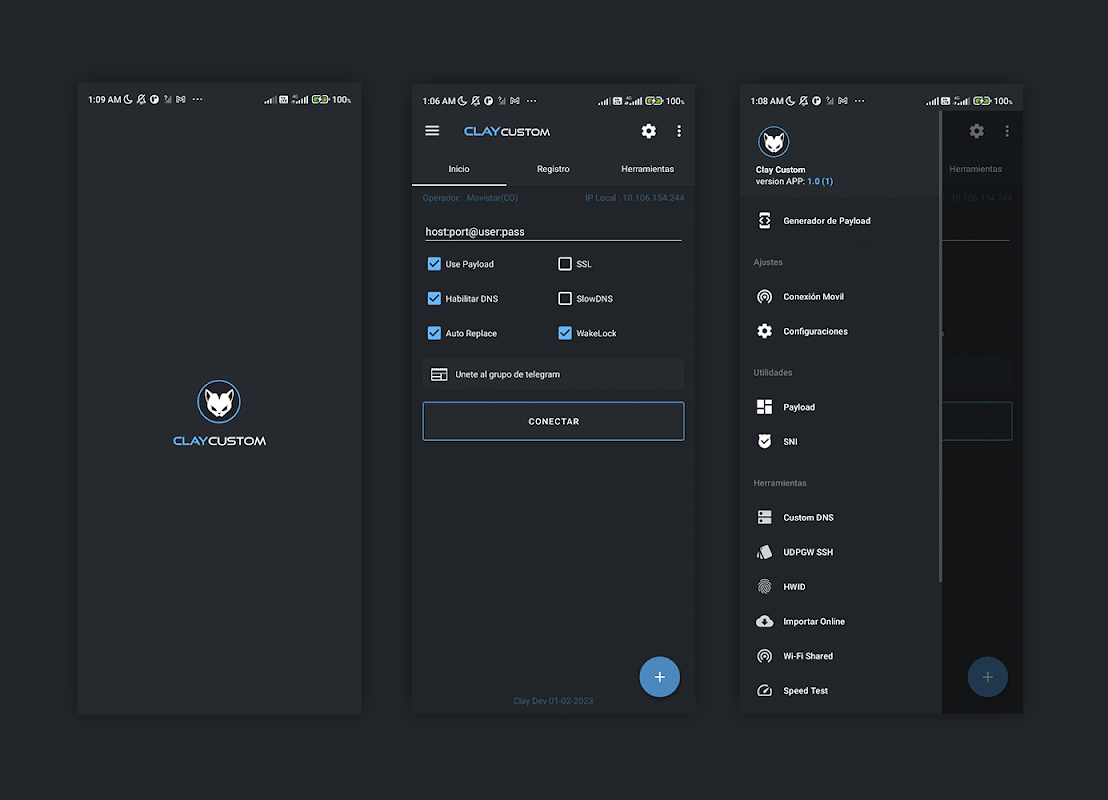Select Wi-Fi Shared in the drawer
Viewport: 1108px width, 800px height.
(841, 656)
